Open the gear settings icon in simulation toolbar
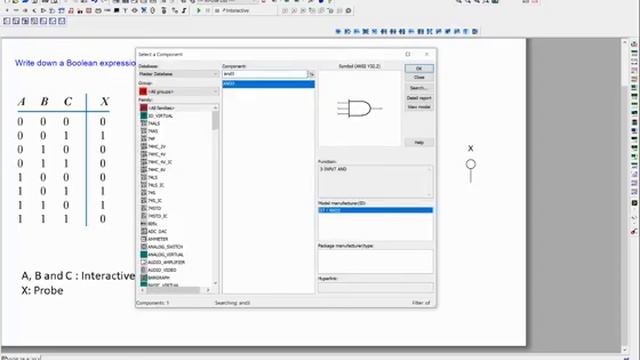Image resolution: width=640 pixels, height=360 pixels. [x=348, y=11]
